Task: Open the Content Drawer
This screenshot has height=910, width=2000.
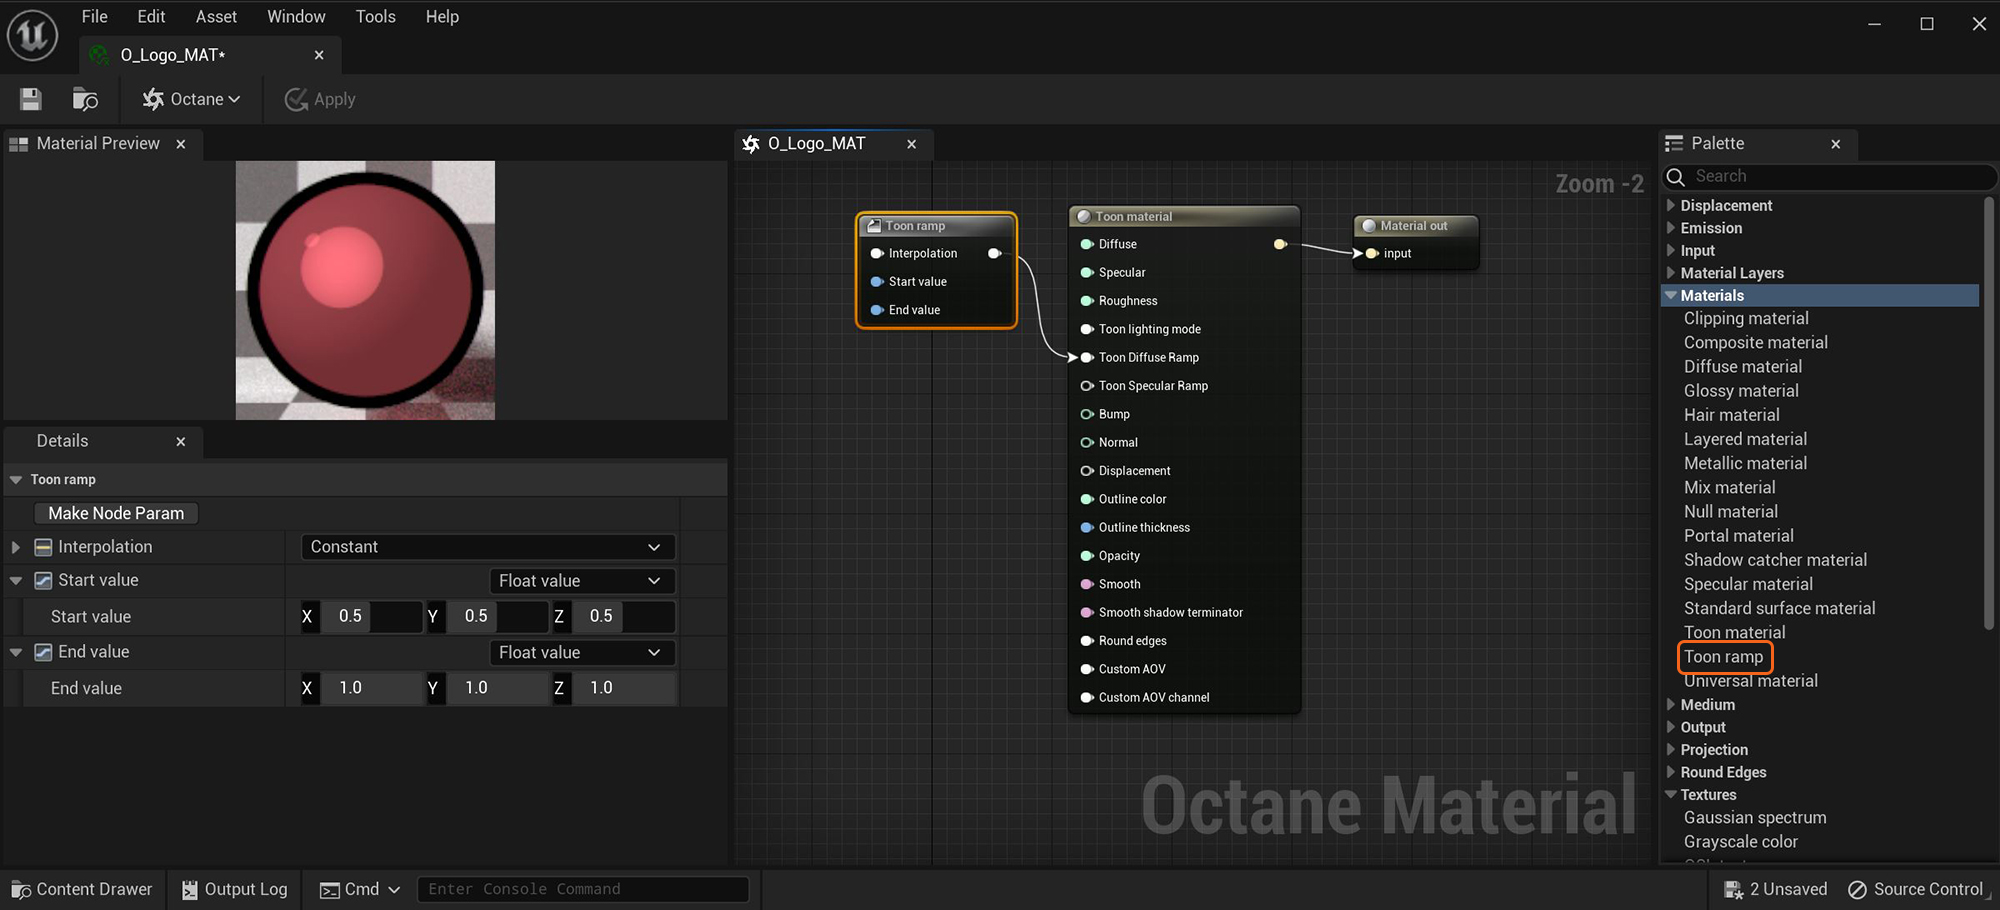Action: [x=82, y=889]
